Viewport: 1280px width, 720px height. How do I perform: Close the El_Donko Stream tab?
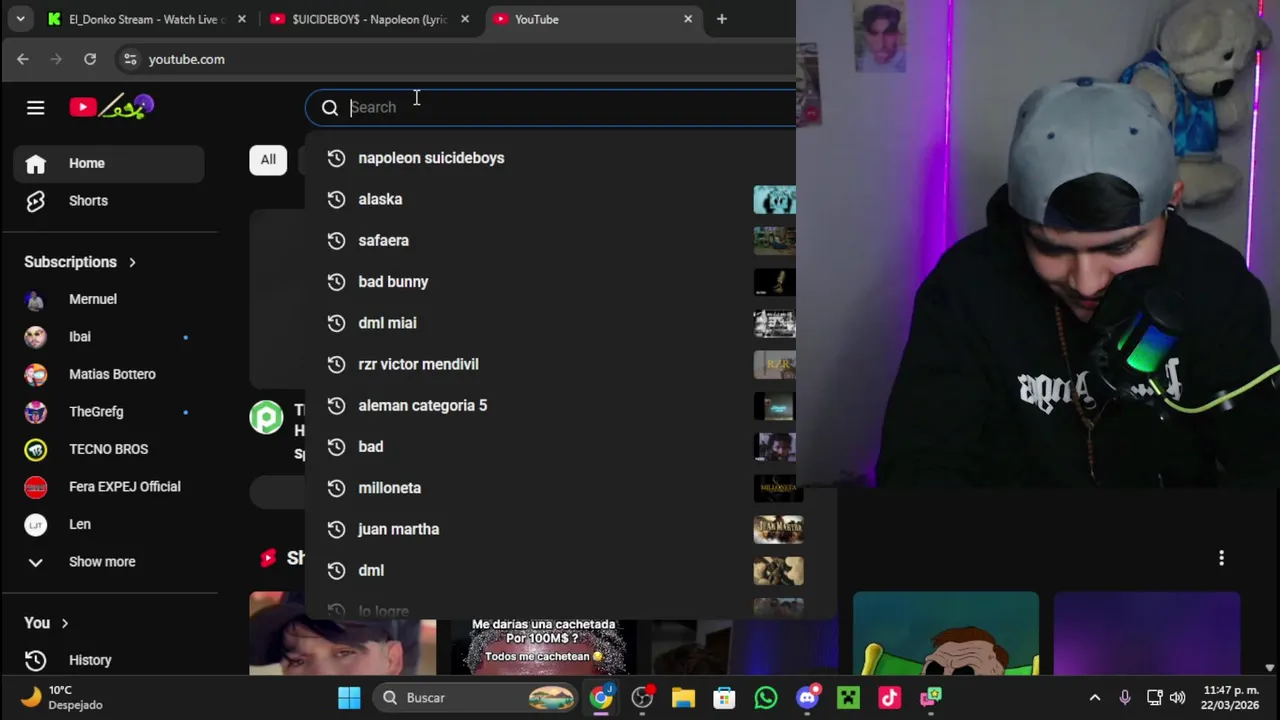pyautogui.click(x=241, y=19)
